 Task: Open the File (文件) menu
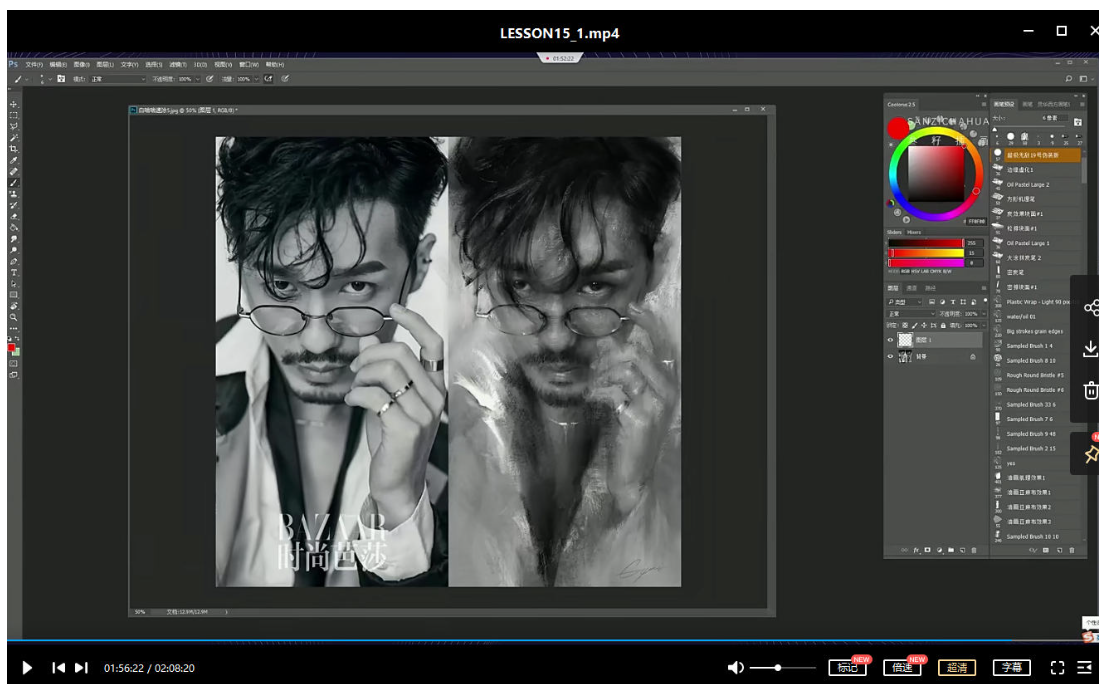tap(34, 64)
